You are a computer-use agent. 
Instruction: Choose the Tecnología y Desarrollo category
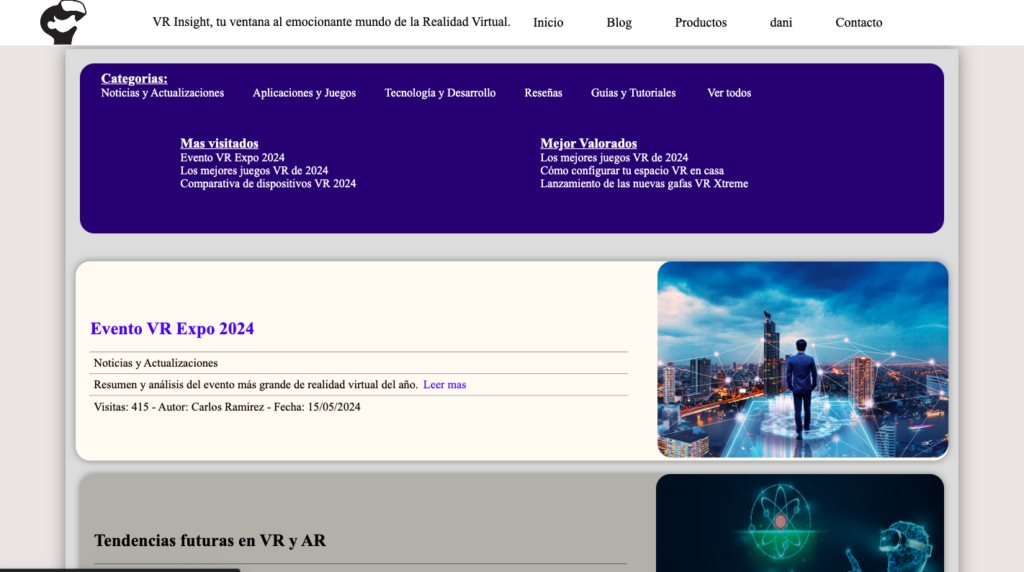pyautogui.click(x=440, y=93)
